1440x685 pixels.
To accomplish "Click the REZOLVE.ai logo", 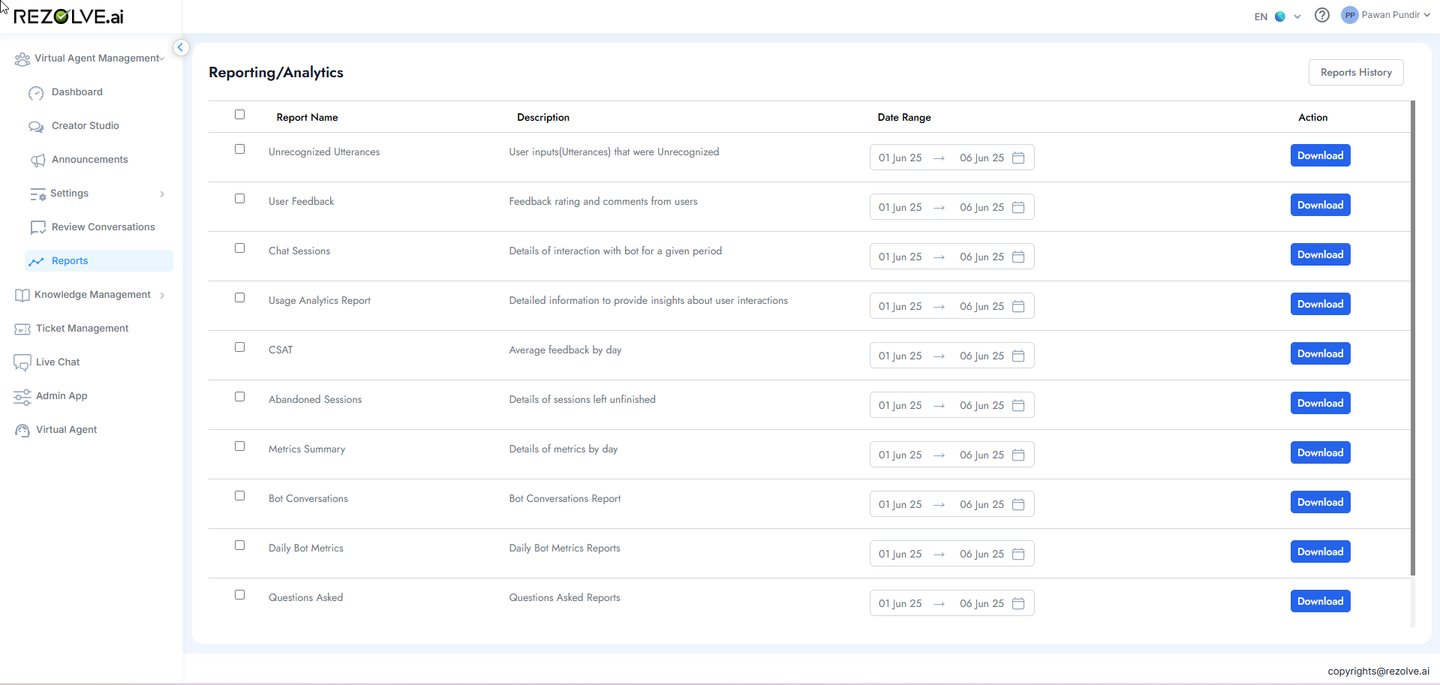I will click(x=69, y=17).
